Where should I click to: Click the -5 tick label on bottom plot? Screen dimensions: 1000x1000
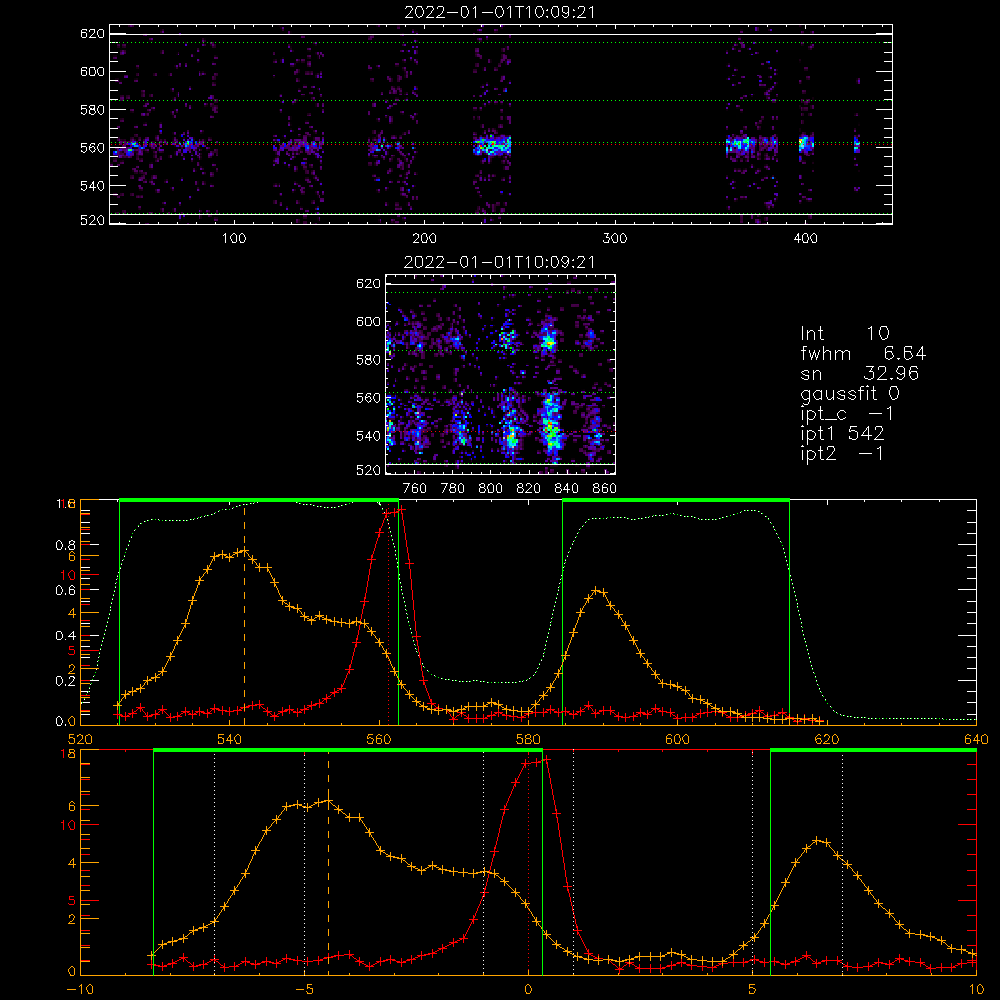[304, 990]
